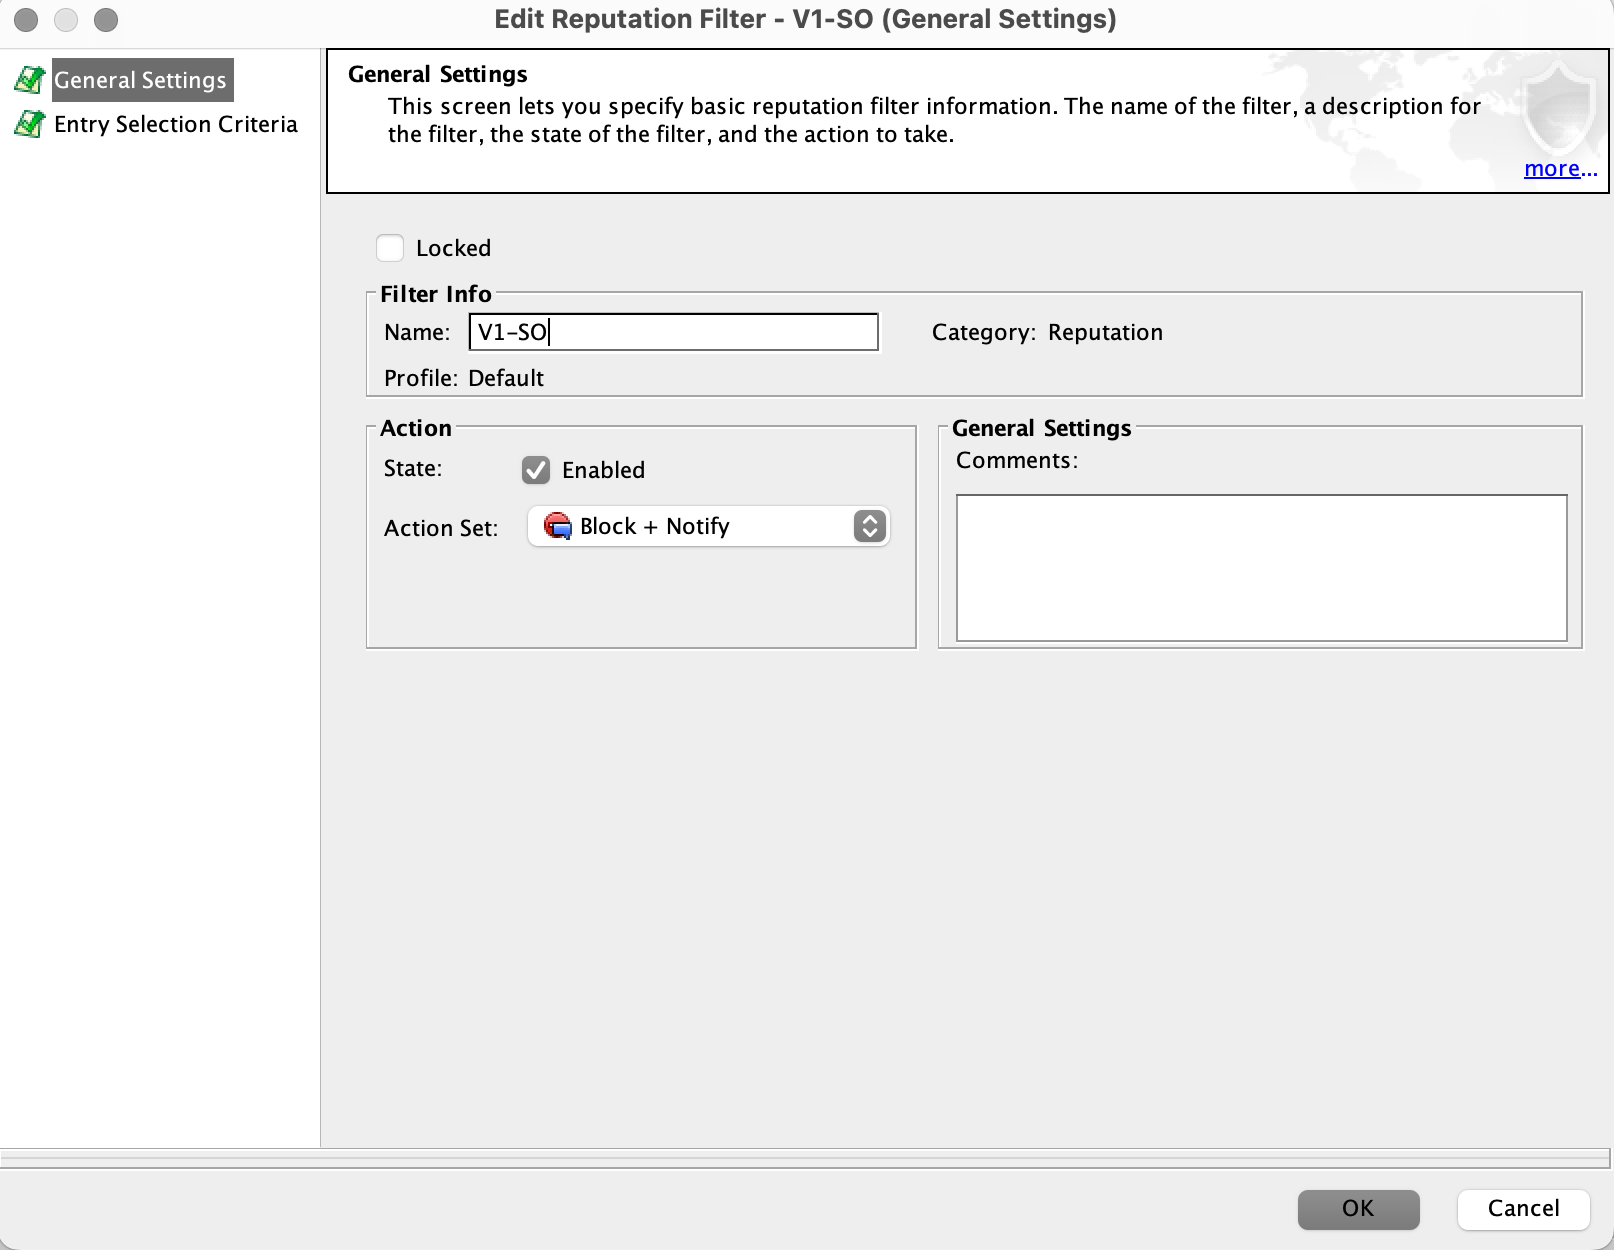Click inside the Name text field
Image resolution: width=1614 pixels, height=1250 pixels.
(x=673, y=332)
